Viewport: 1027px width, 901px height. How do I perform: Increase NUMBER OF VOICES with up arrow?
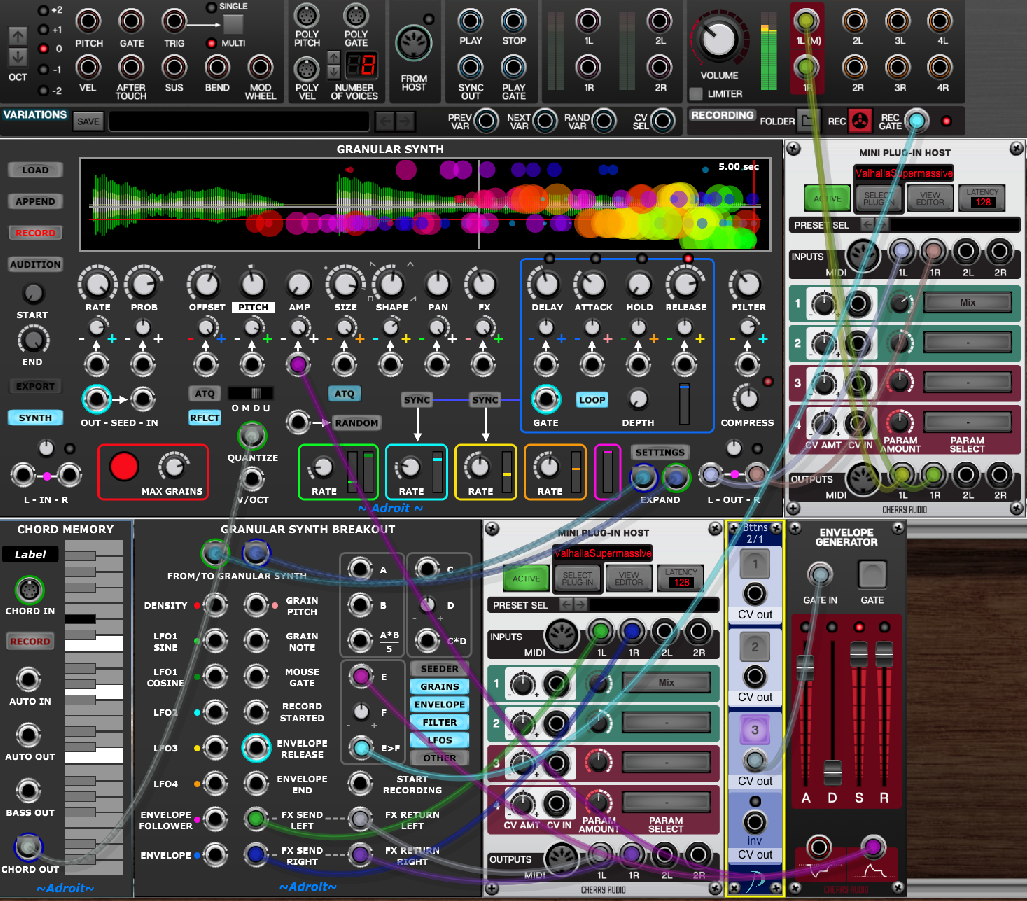point(333,56)
